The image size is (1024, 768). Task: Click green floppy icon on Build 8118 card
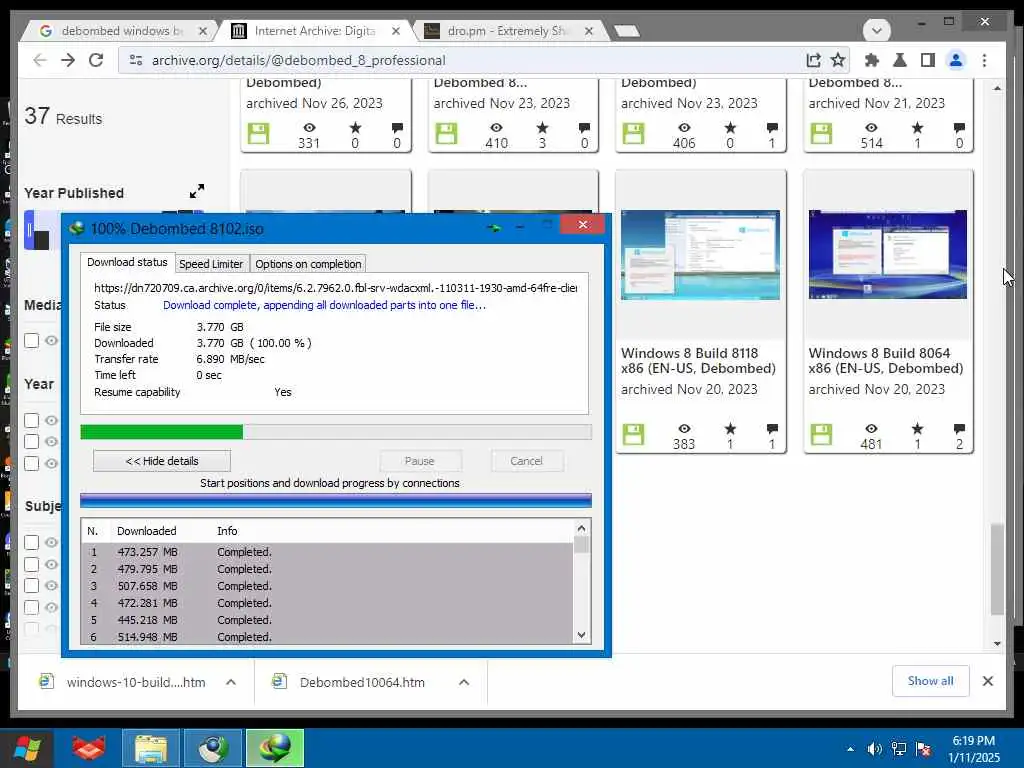pos(633,434)
